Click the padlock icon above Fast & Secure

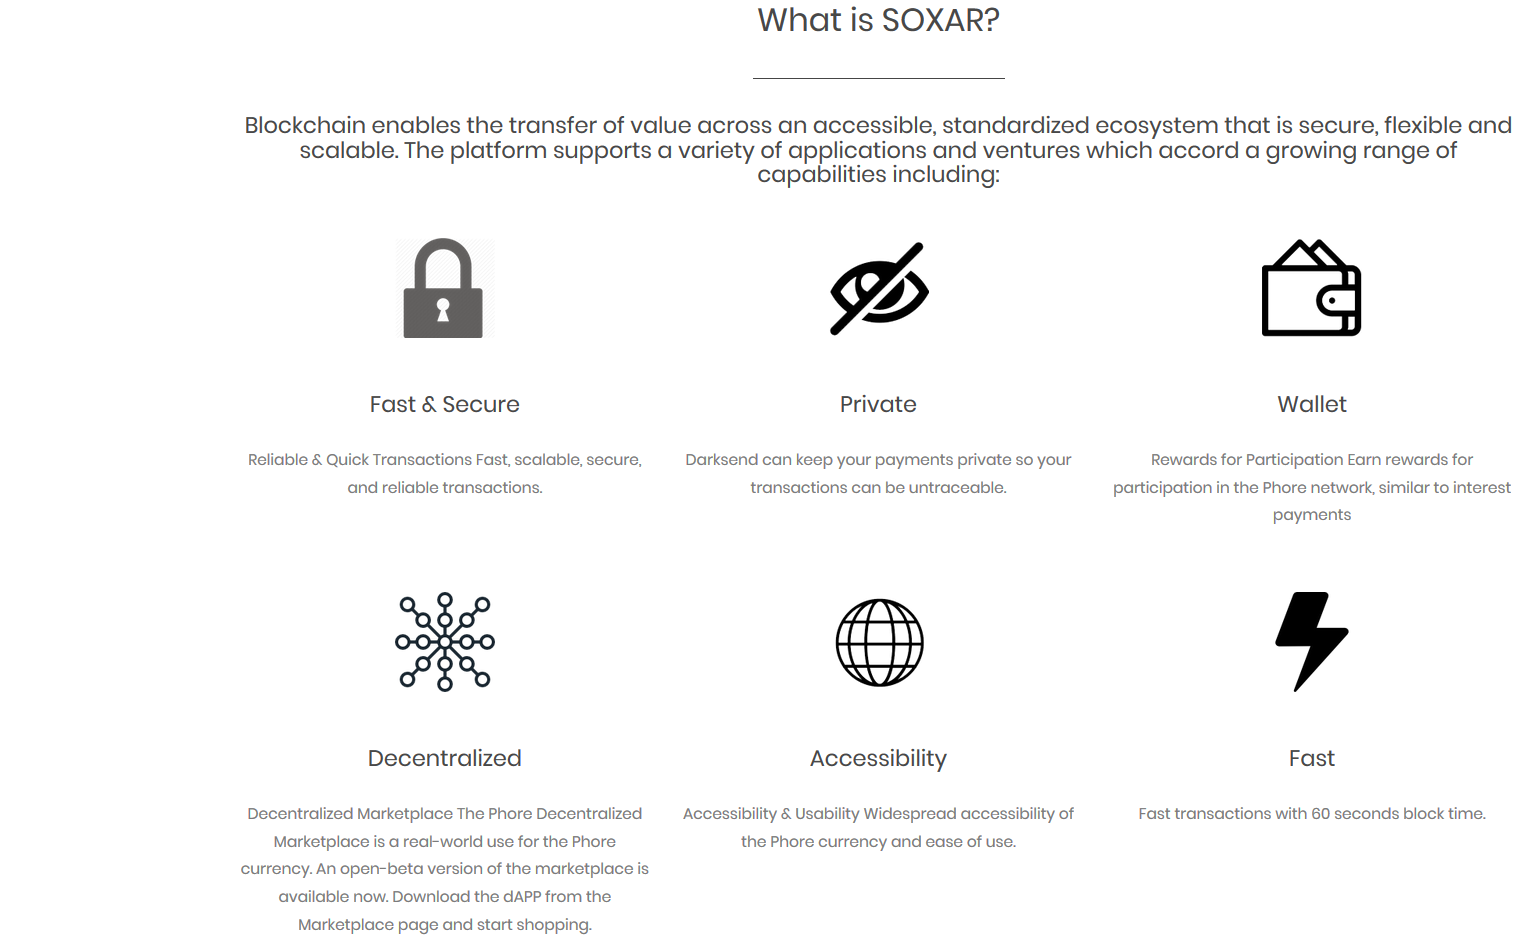click(444, 288)
